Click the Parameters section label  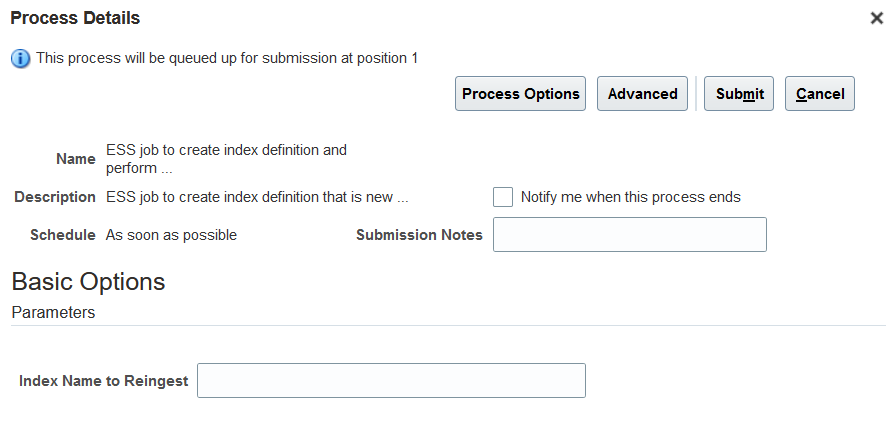53,312
